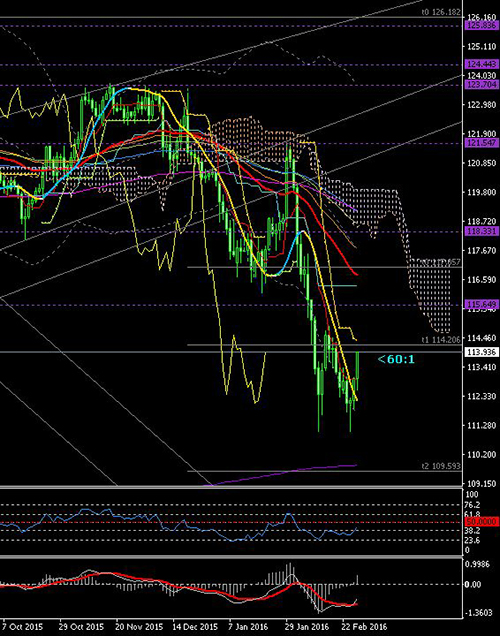Select the 125.836 purple price level tag
This screenshot has width=500, height=636.
pos(482,26)
